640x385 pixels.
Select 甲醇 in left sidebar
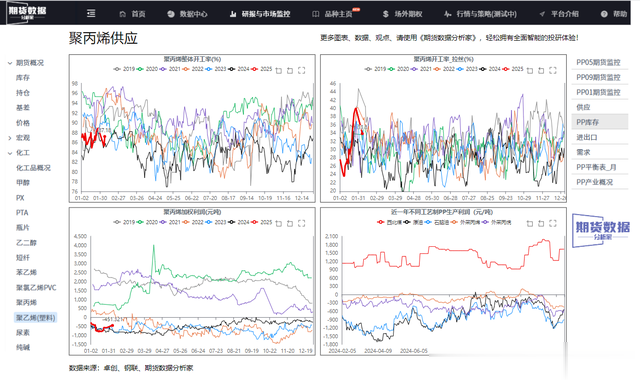(x=23, y=183)
